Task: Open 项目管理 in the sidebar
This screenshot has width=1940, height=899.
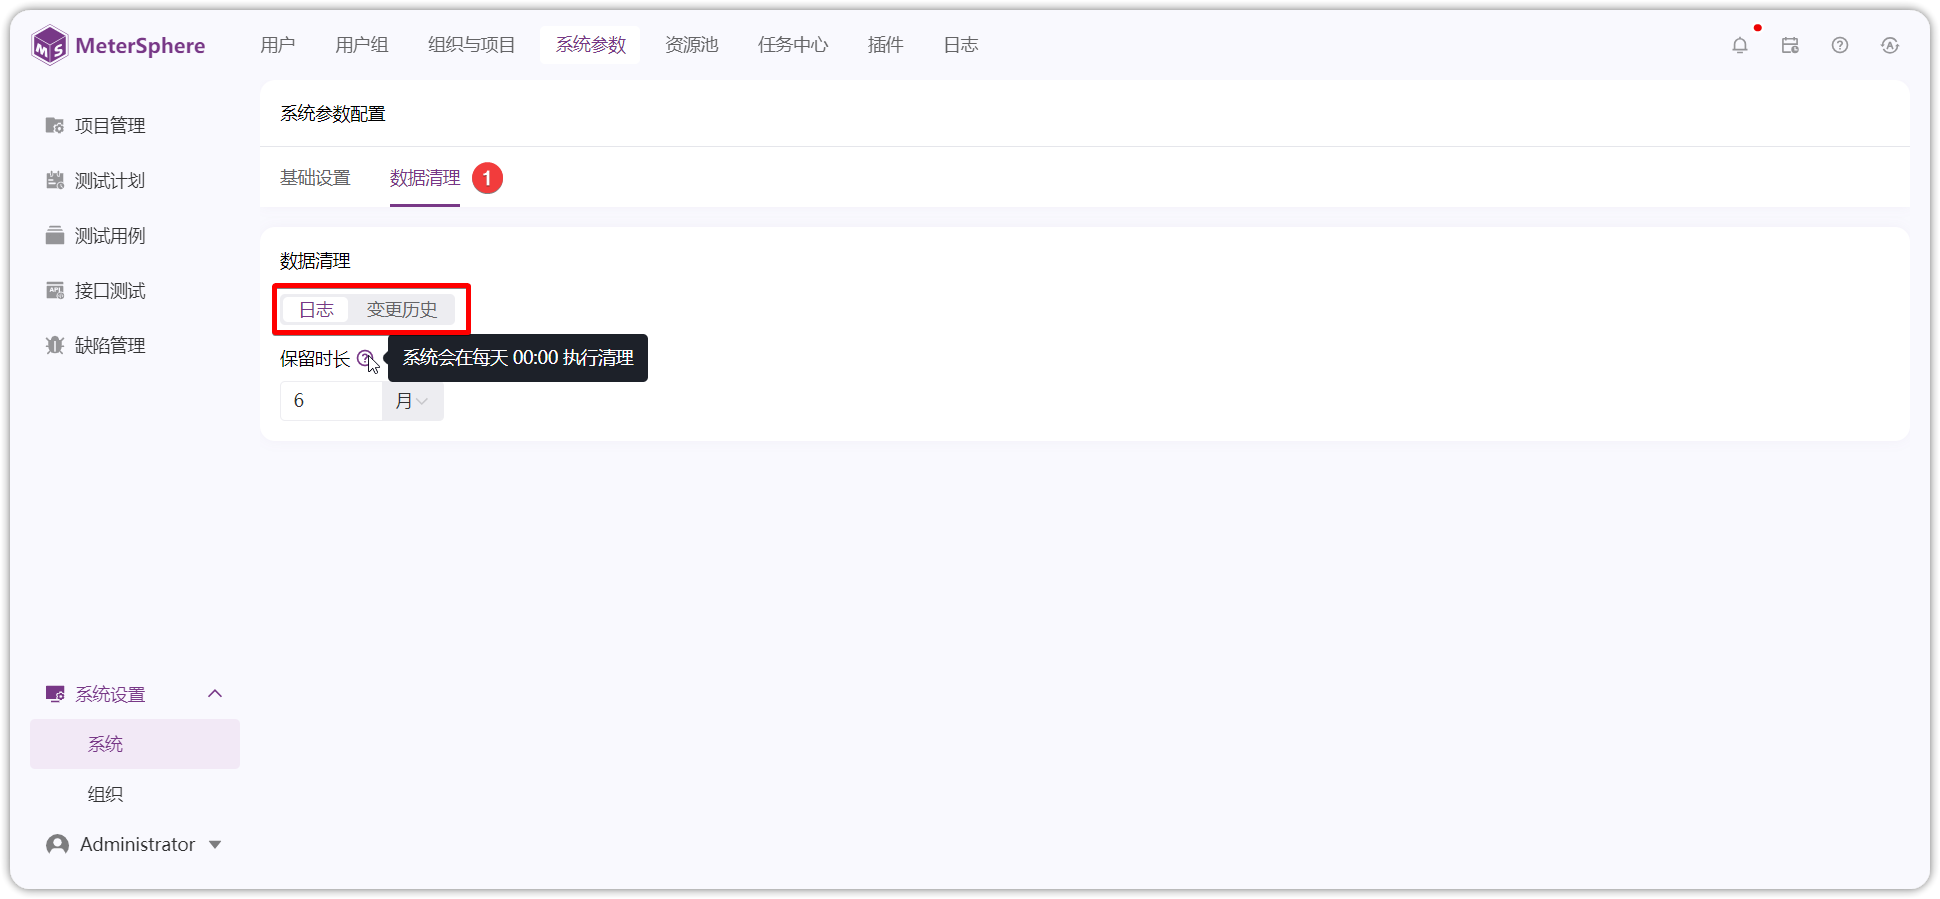Action: pos(95,125)
